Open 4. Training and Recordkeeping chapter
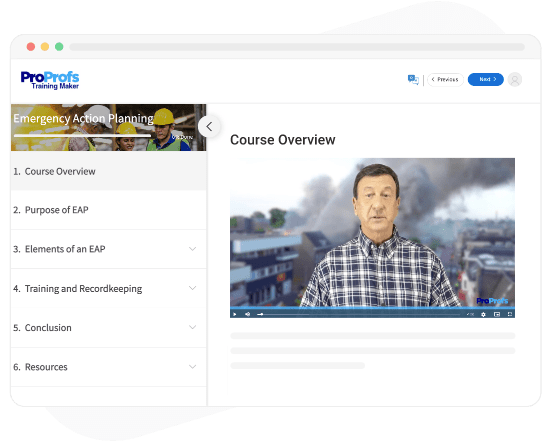Screen dimensions: 551x442 [x=109, y=288]
